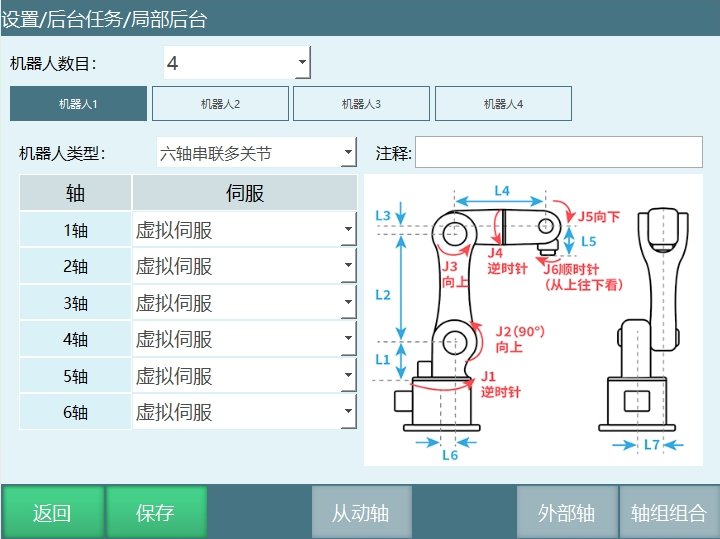
Task: Click the 外部轴 external axis button
Action: [566, 513]
